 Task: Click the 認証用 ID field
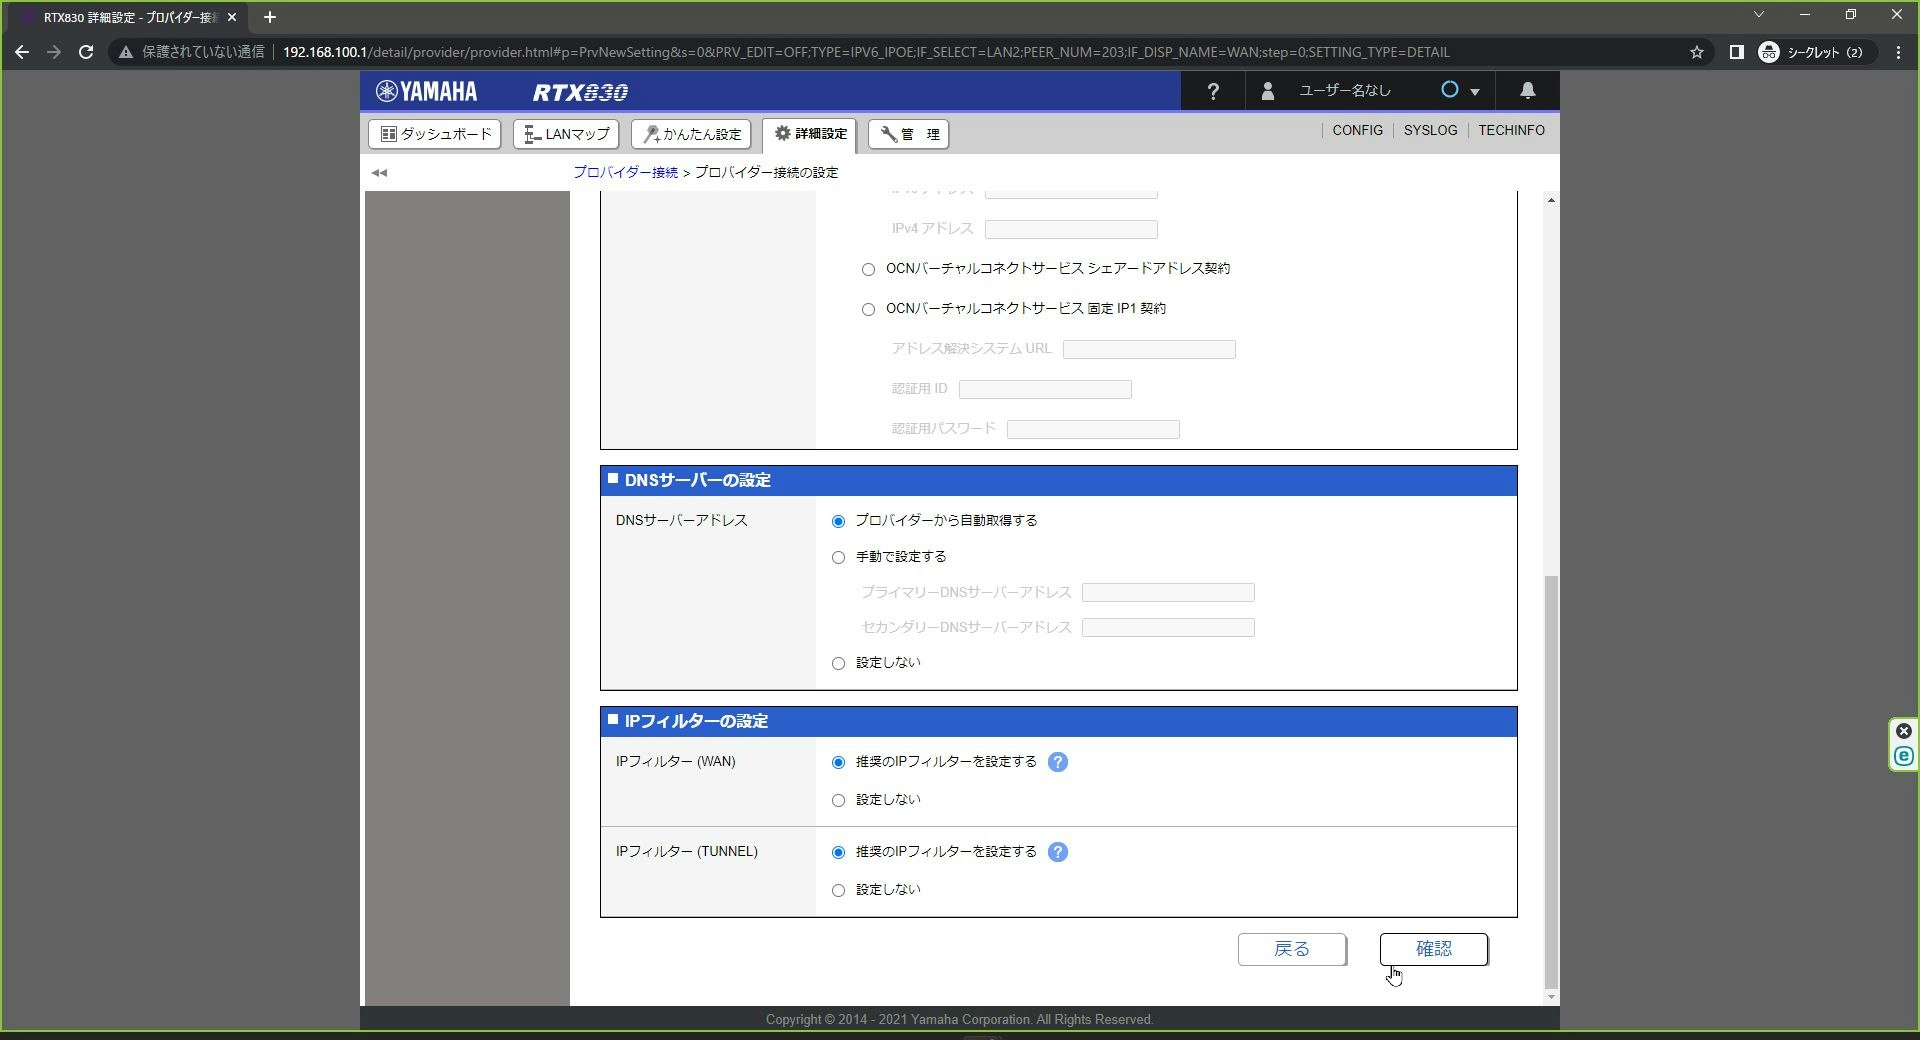(1045, 389)
